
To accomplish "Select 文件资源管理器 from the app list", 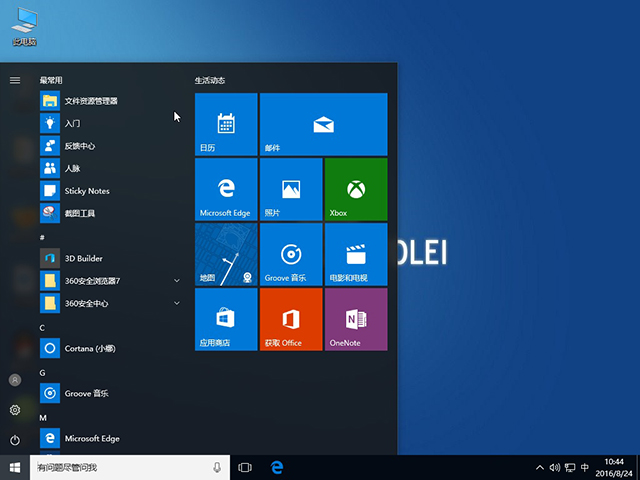I will [x=90, y=100].
